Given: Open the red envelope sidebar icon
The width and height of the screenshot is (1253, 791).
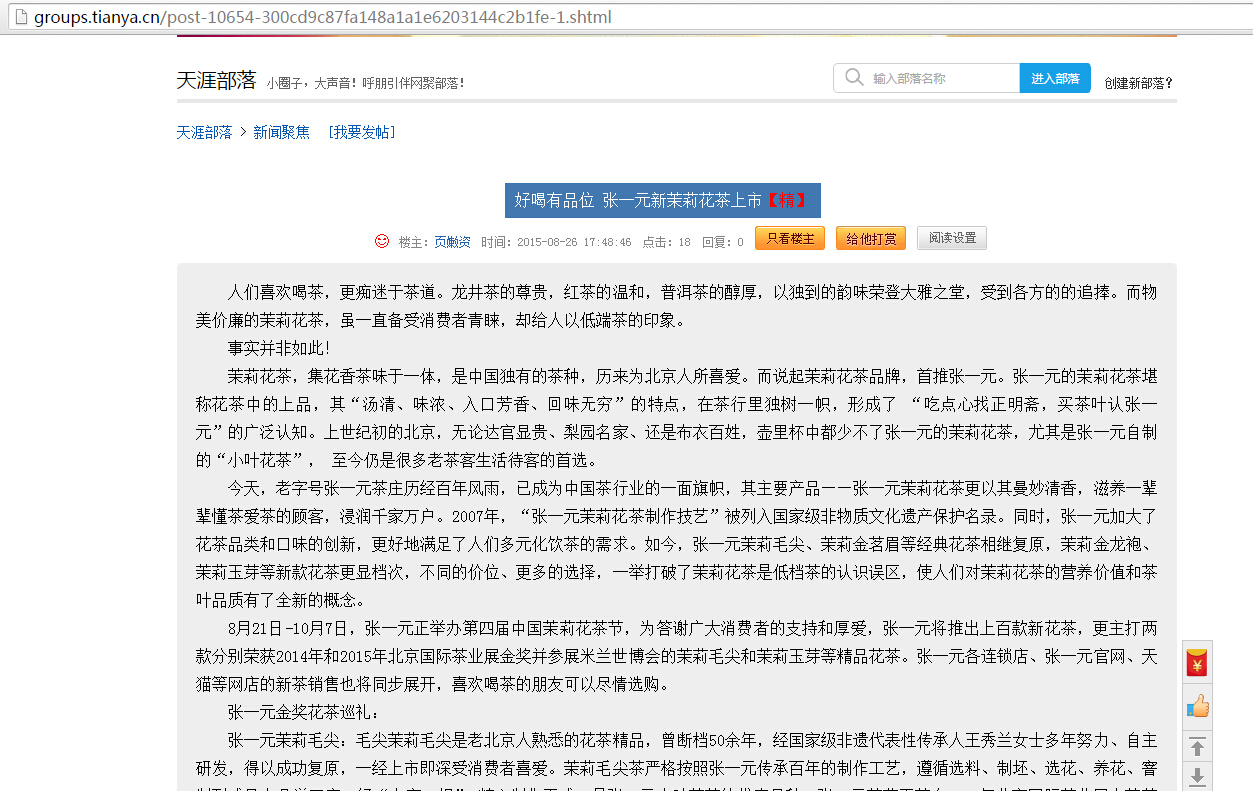Looking at the screenshot, I should point(1197,663).
